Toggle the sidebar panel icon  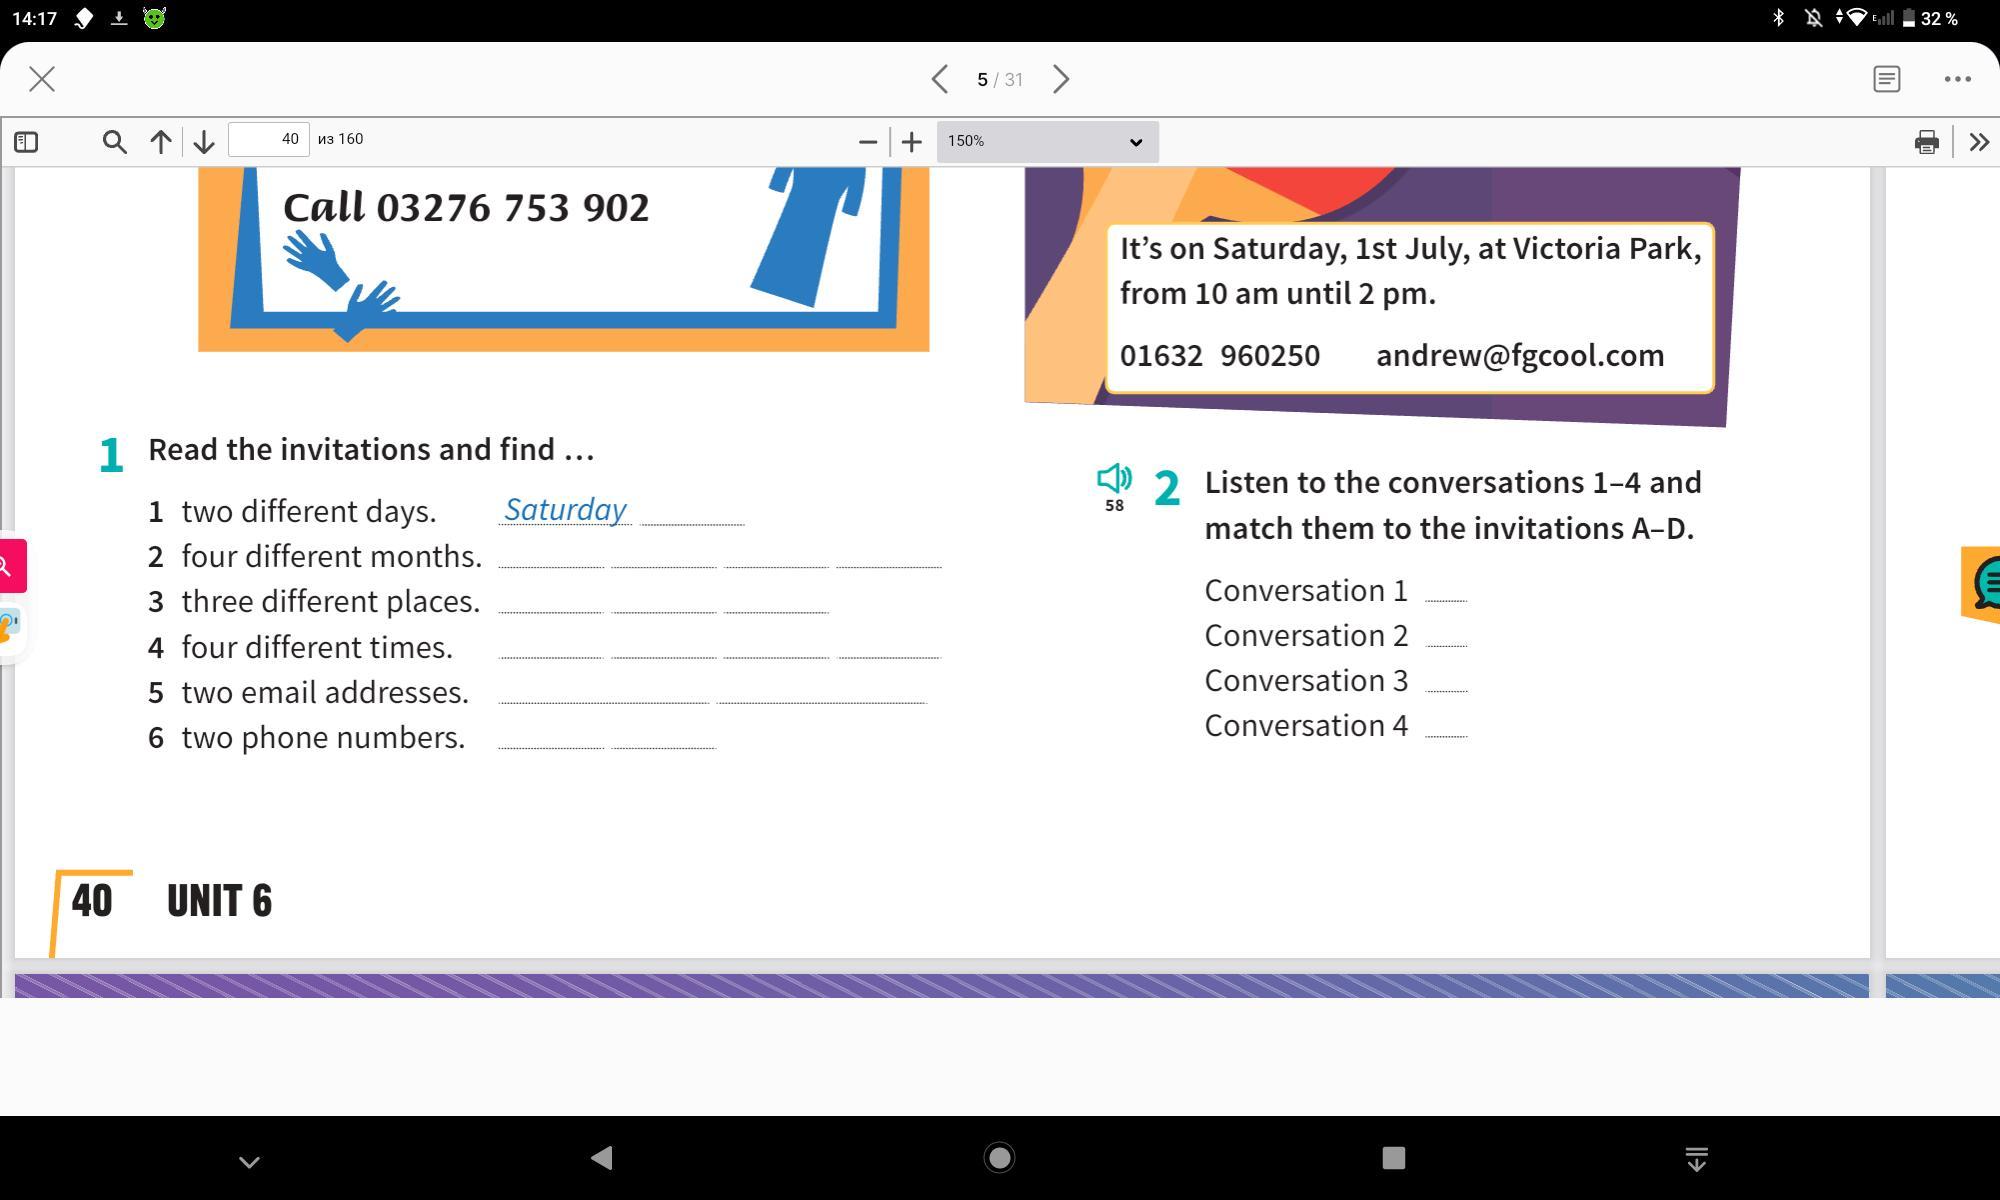27,142
